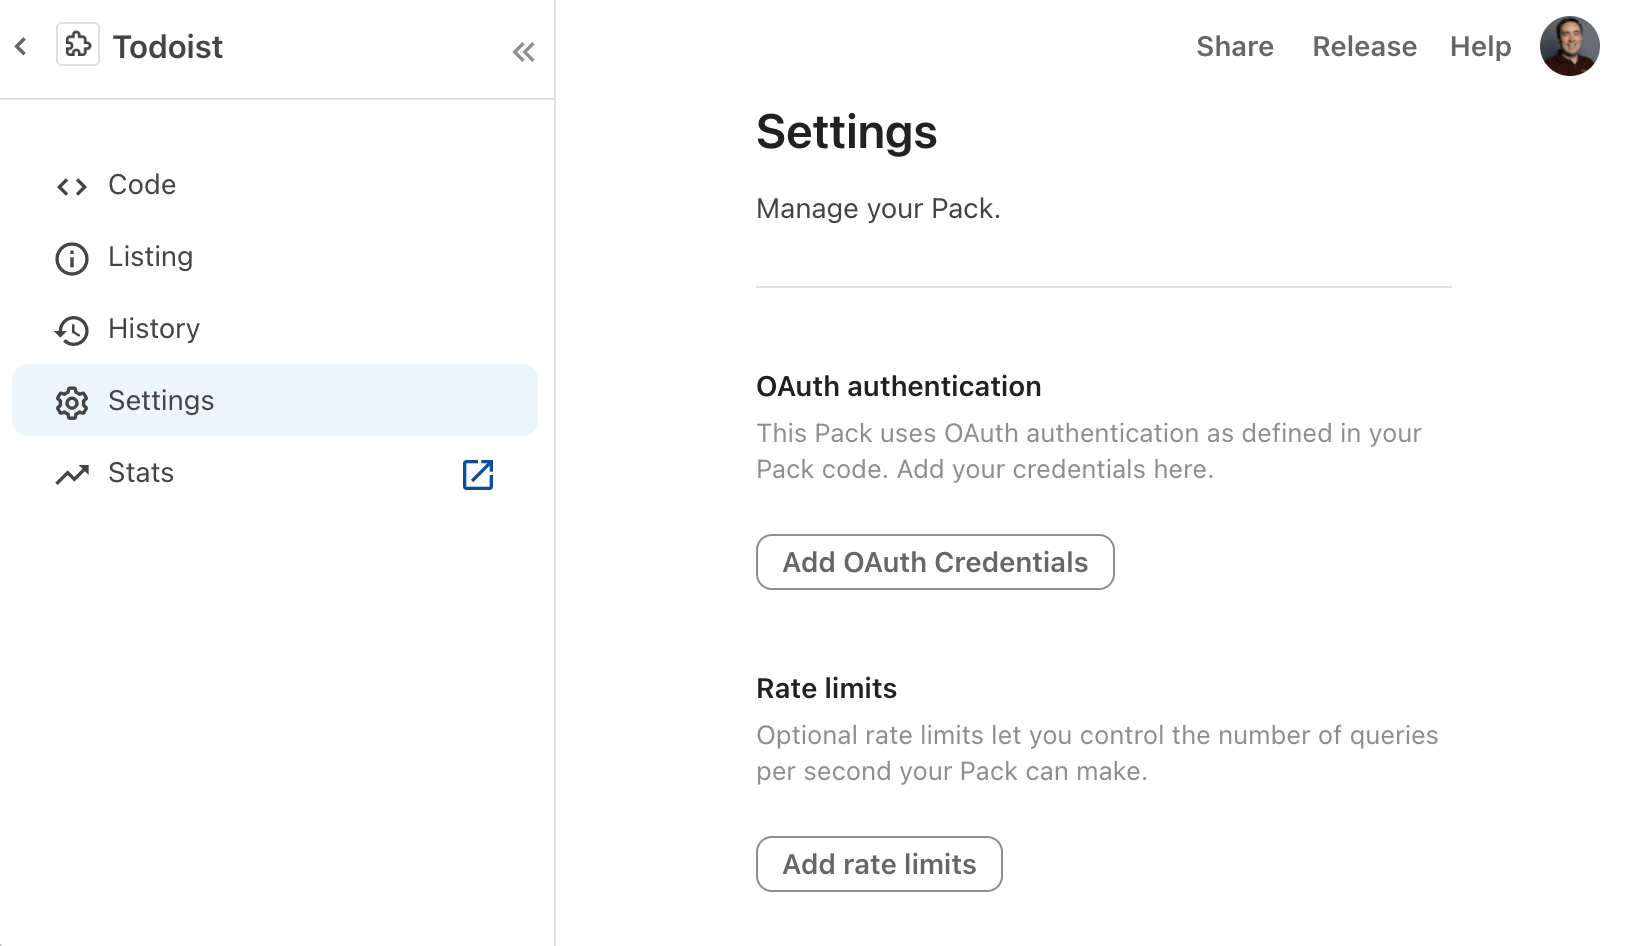Screen dimensions: 1646x946
Task: Go back using the left chevron arrow
Action: 21,46
